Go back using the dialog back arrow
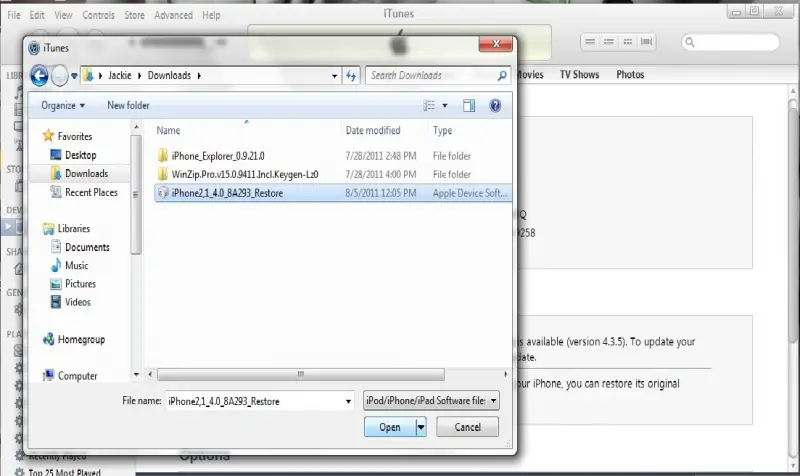The height and width of the screenshot is (476, 800). pyautogui.click(x=39, y=76)
